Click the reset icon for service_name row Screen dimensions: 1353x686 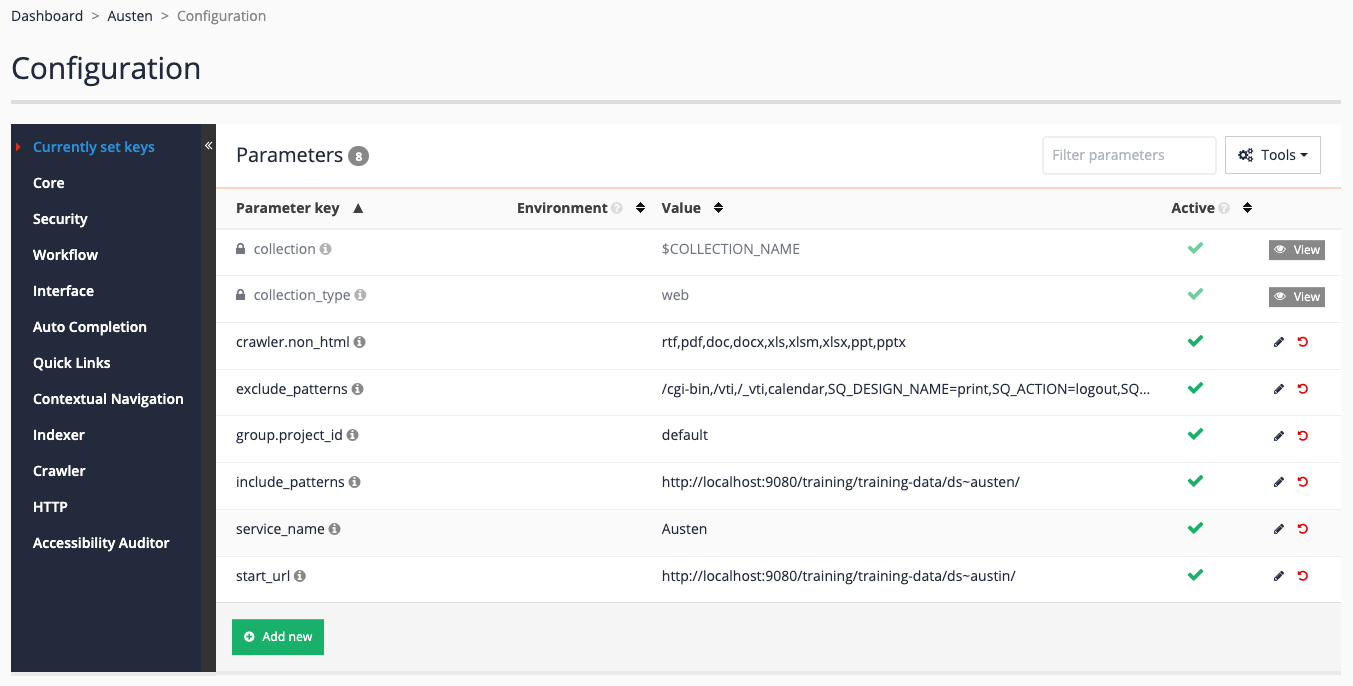click(x=1302, y=529)
